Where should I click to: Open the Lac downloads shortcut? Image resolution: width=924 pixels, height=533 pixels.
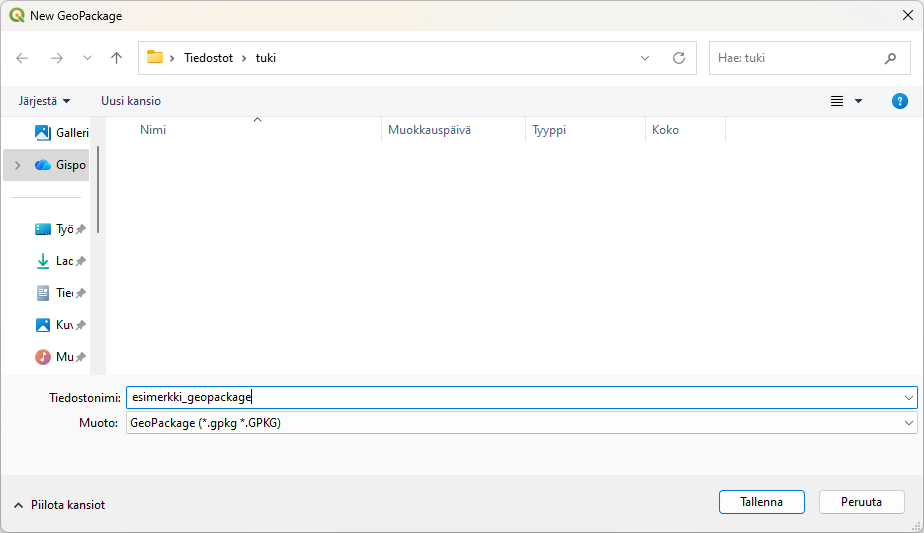54,261
